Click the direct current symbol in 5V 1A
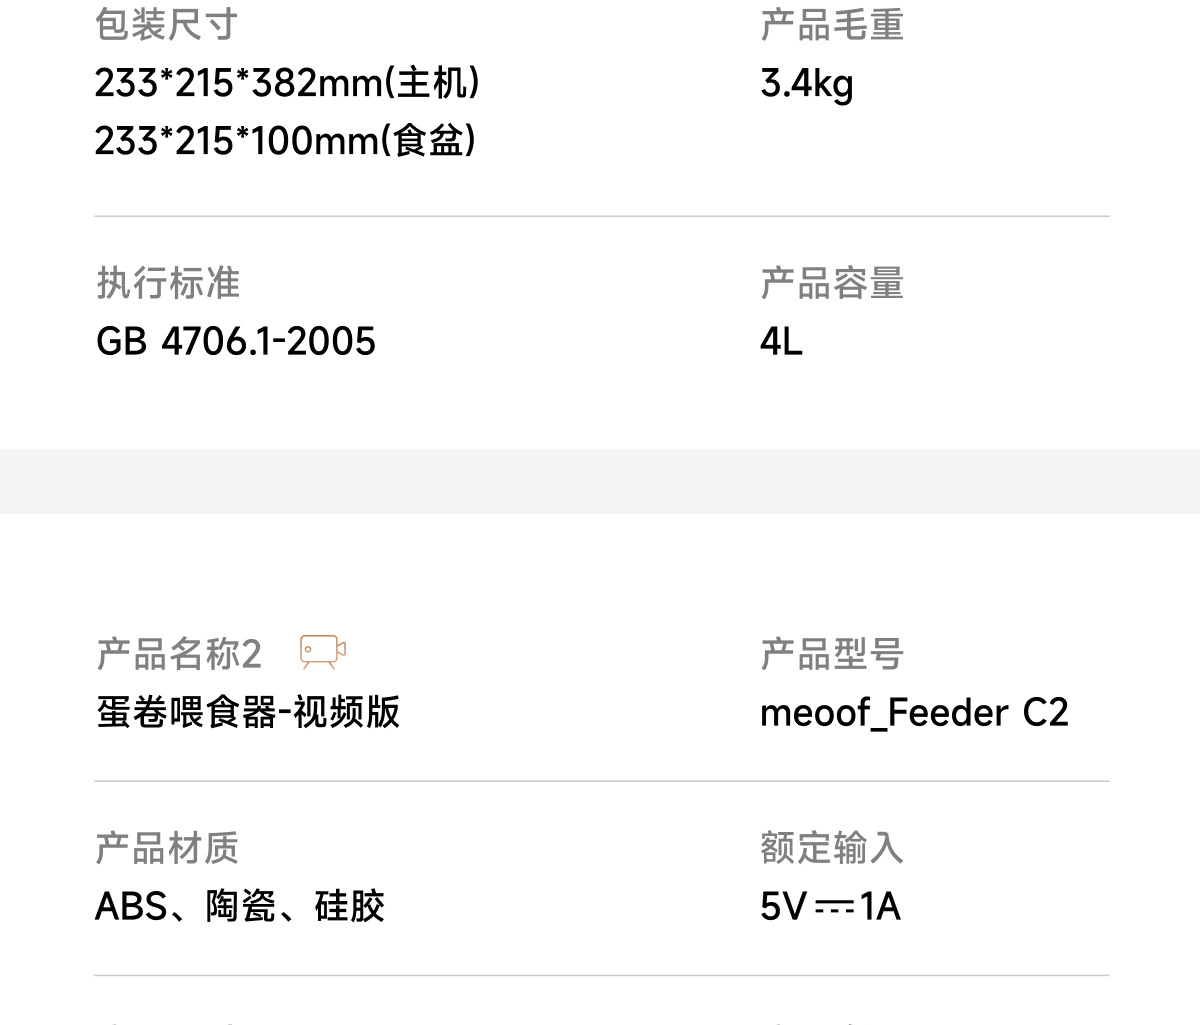 834,907
